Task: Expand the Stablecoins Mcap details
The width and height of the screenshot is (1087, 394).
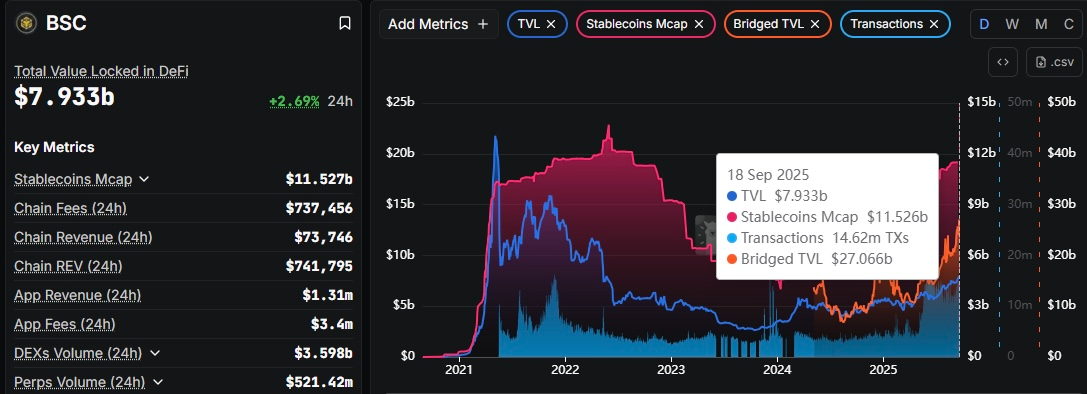Action: point(144,179)
